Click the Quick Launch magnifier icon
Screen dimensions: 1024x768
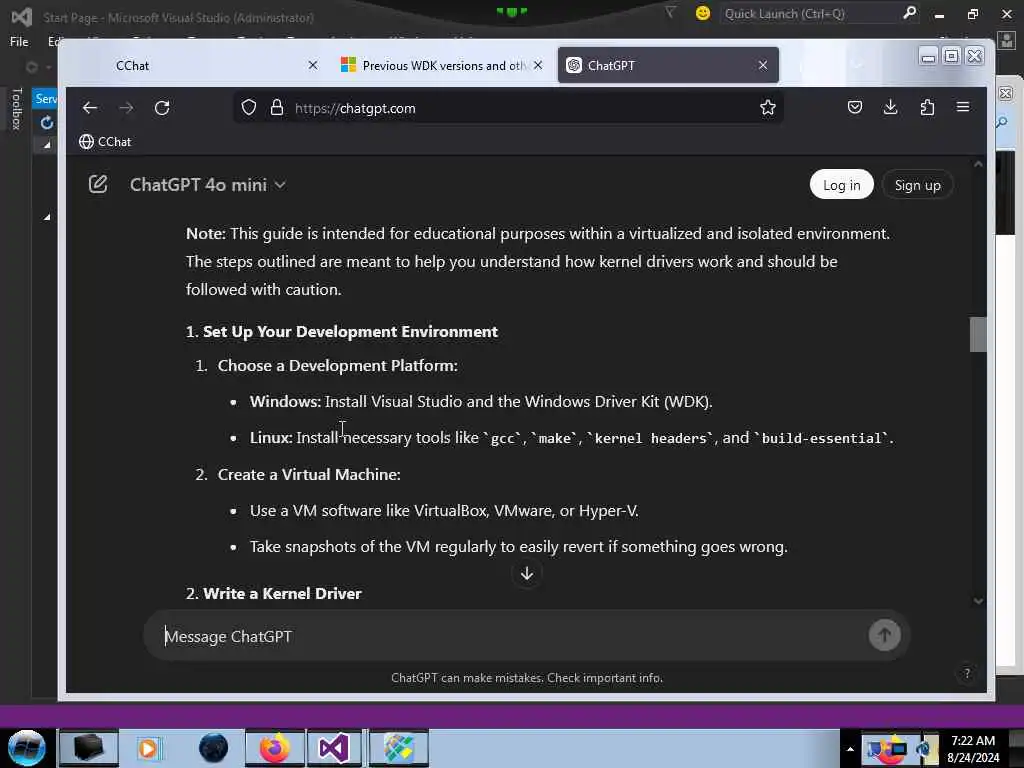click(909, 13)
